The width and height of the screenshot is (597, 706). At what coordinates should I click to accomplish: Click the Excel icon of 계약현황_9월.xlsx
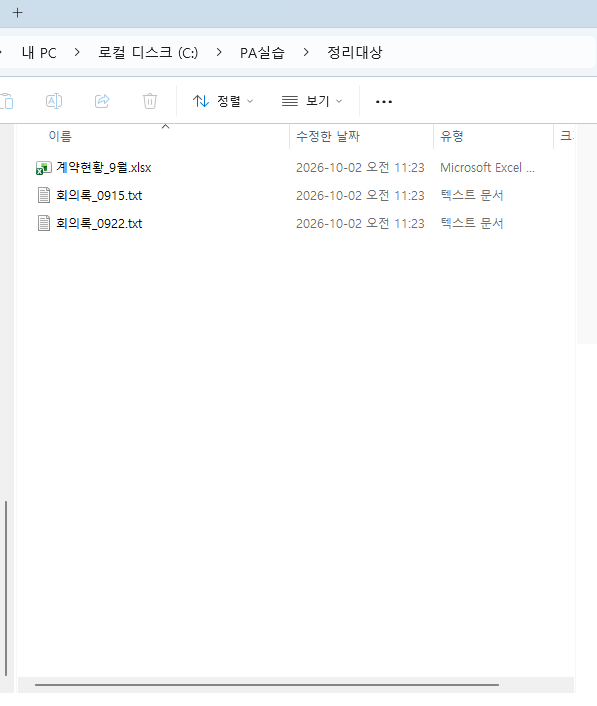(44, 168)
